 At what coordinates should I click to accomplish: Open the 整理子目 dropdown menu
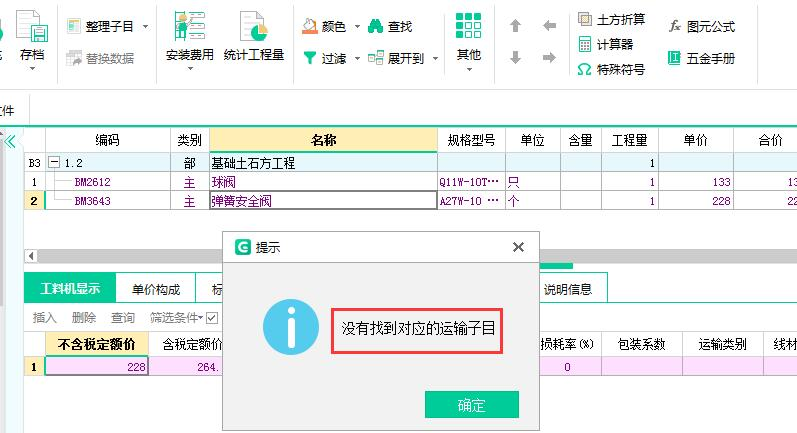point(145,26)
